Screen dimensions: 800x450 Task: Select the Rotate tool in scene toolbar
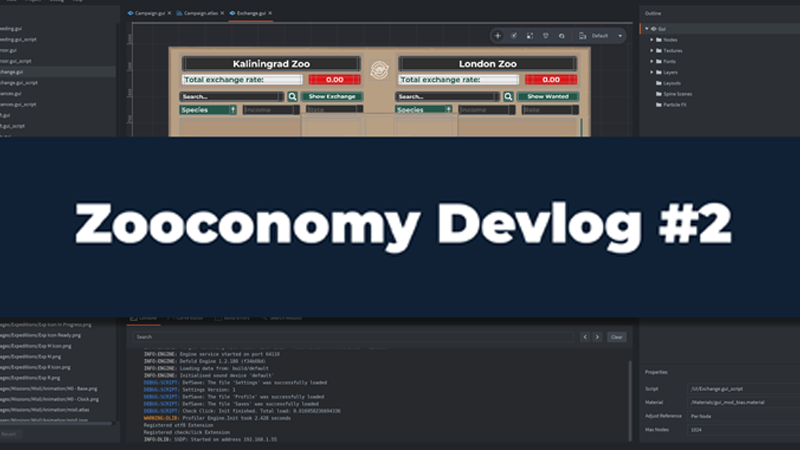pos(513,35)
